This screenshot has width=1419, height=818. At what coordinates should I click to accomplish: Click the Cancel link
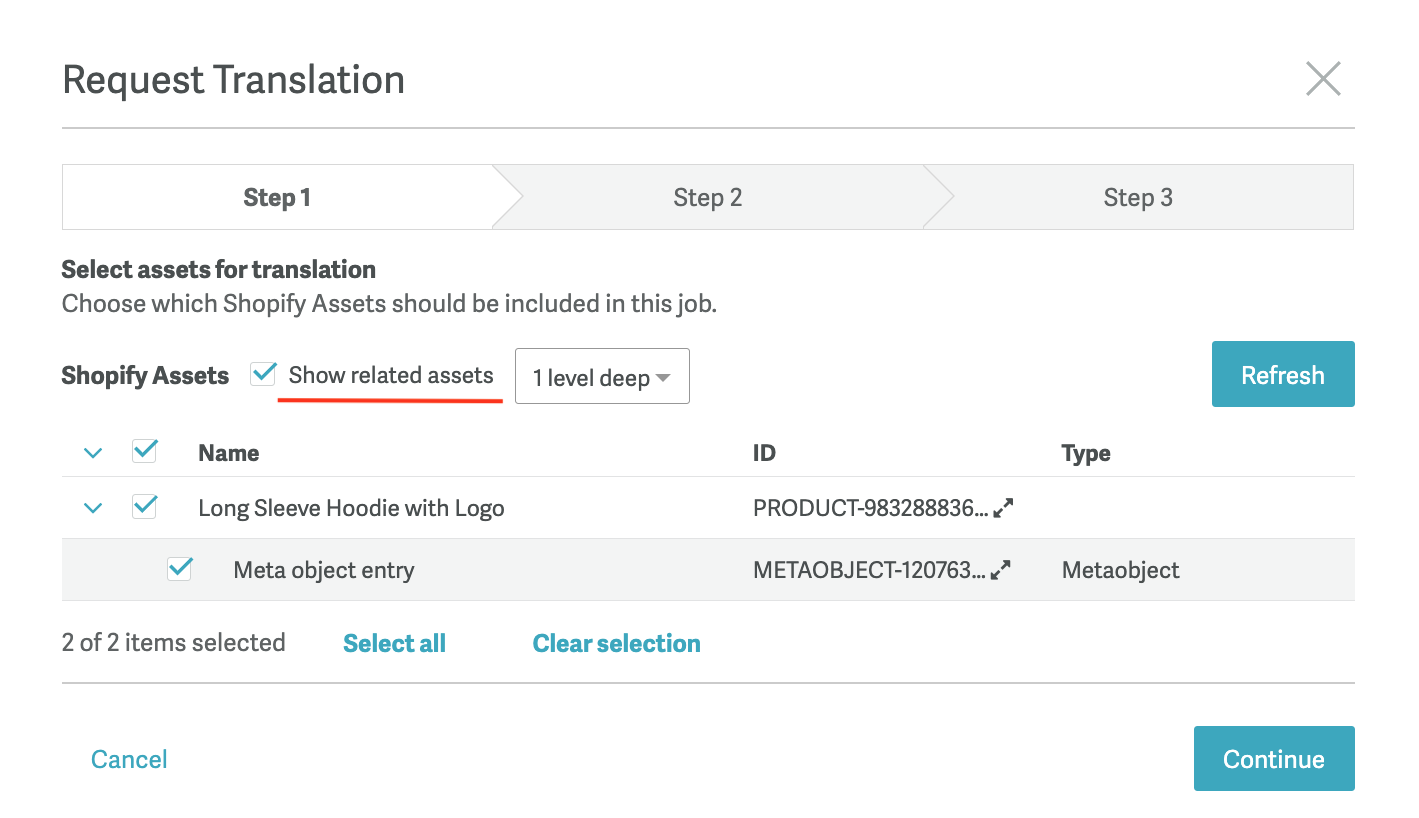coord(129,759)
